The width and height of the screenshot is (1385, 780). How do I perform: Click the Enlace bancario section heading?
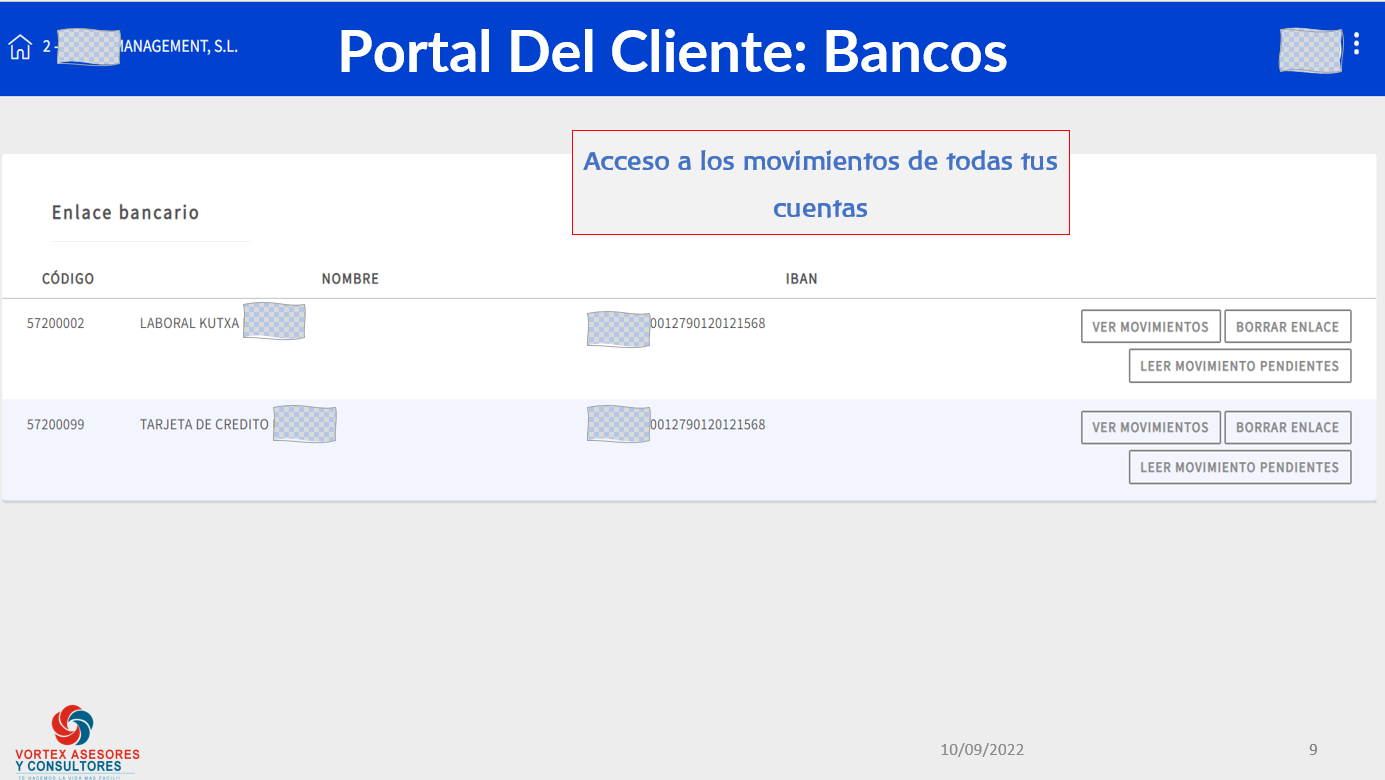[x=125, y=213]
